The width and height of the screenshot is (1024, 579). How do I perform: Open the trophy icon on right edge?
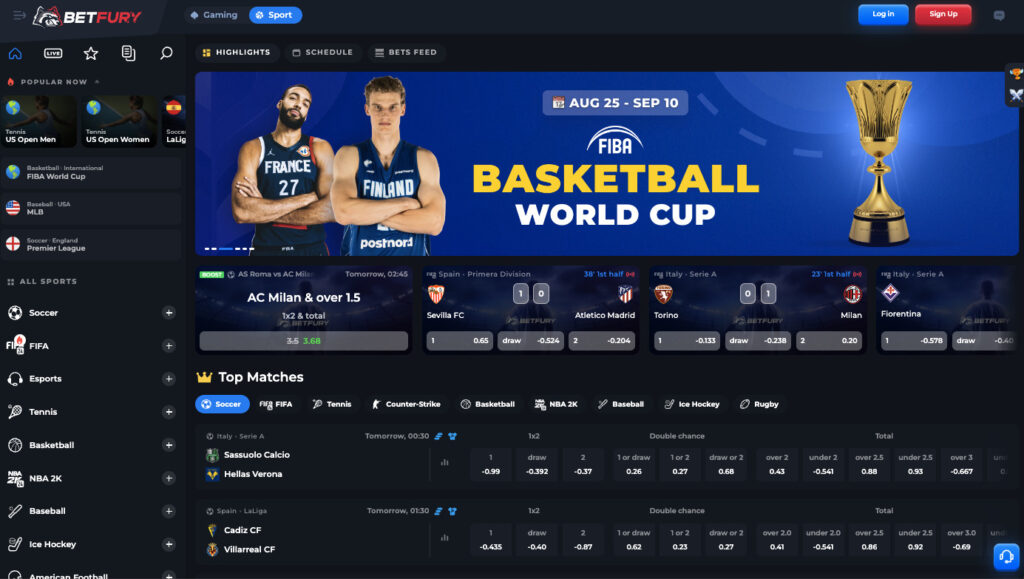click(x=1016, y=74)
